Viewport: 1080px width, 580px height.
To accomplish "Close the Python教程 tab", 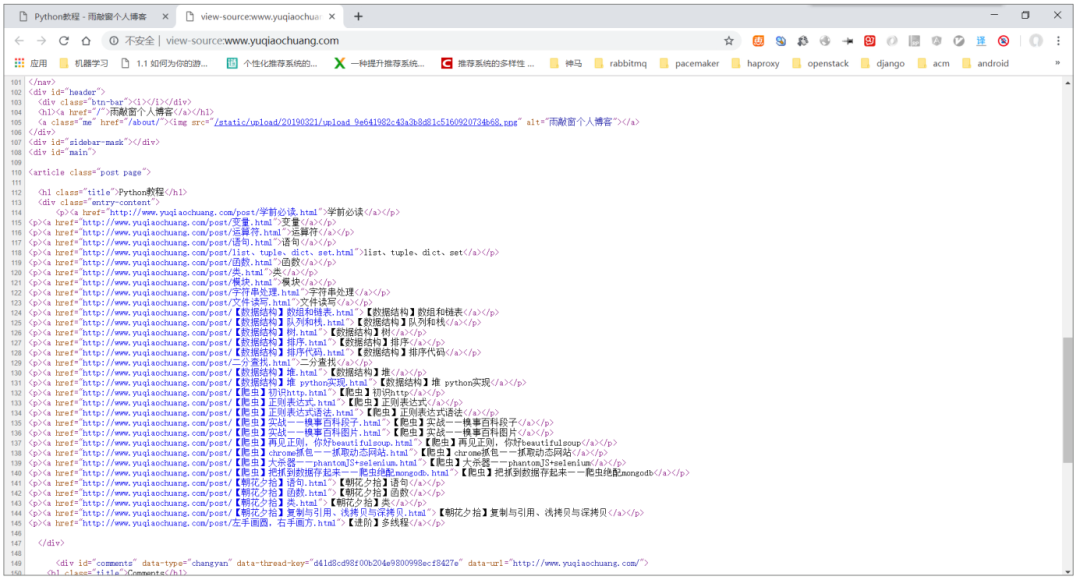I will click(x=164, y=16).
